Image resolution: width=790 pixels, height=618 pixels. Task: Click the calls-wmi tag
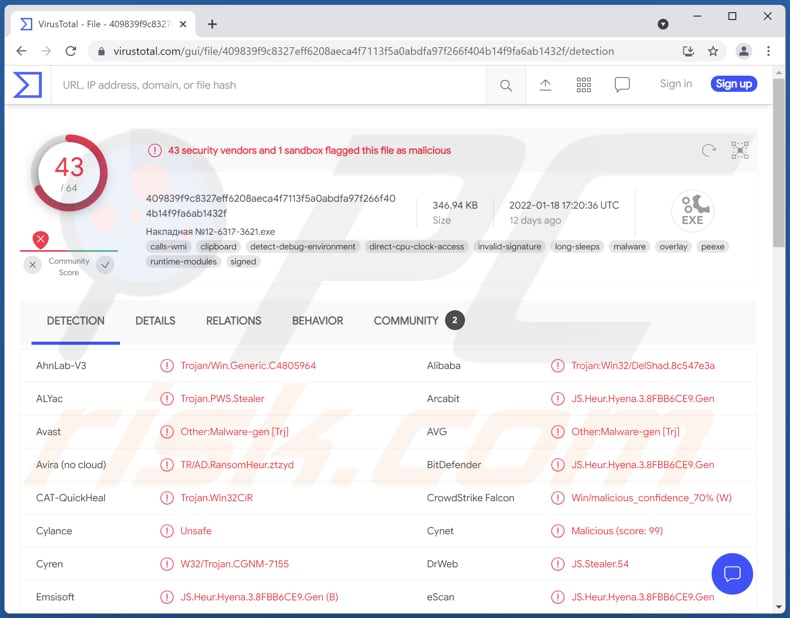(168, 247)
